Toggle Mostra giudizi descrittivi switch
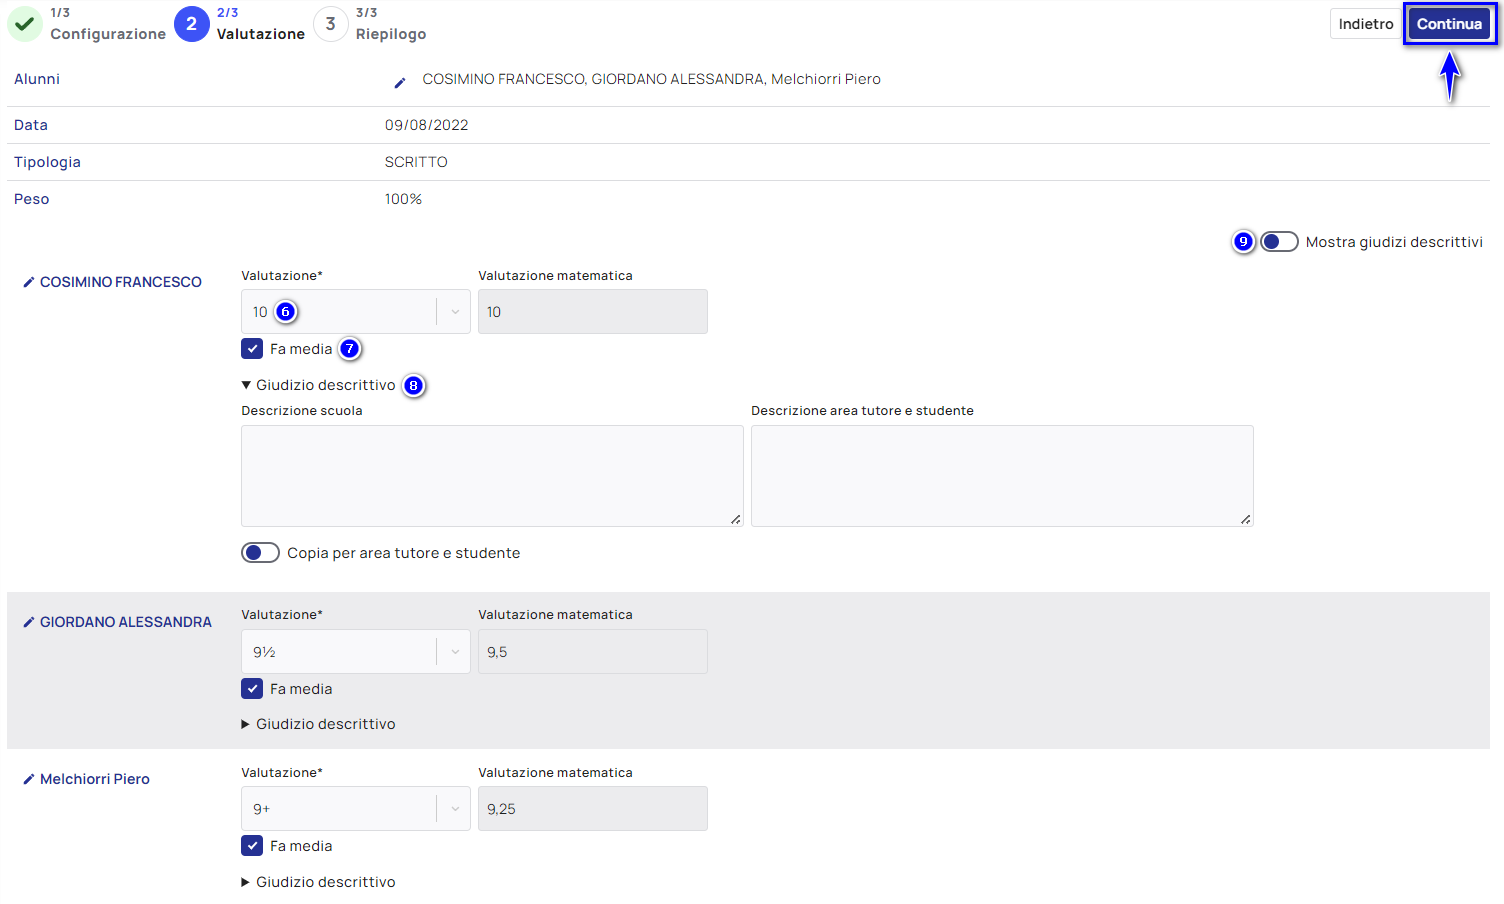Screen dimensions: 1504x904 tap(1279, 242)
